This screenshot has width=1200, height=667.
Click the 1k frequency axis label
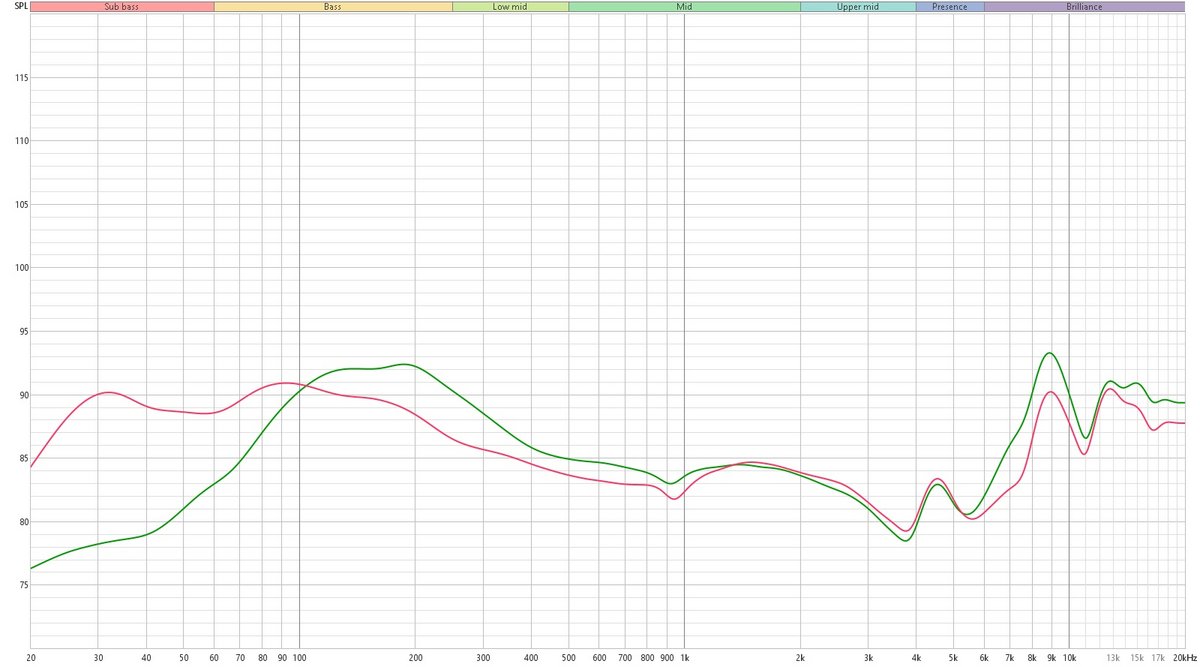(x=685, y=657)
